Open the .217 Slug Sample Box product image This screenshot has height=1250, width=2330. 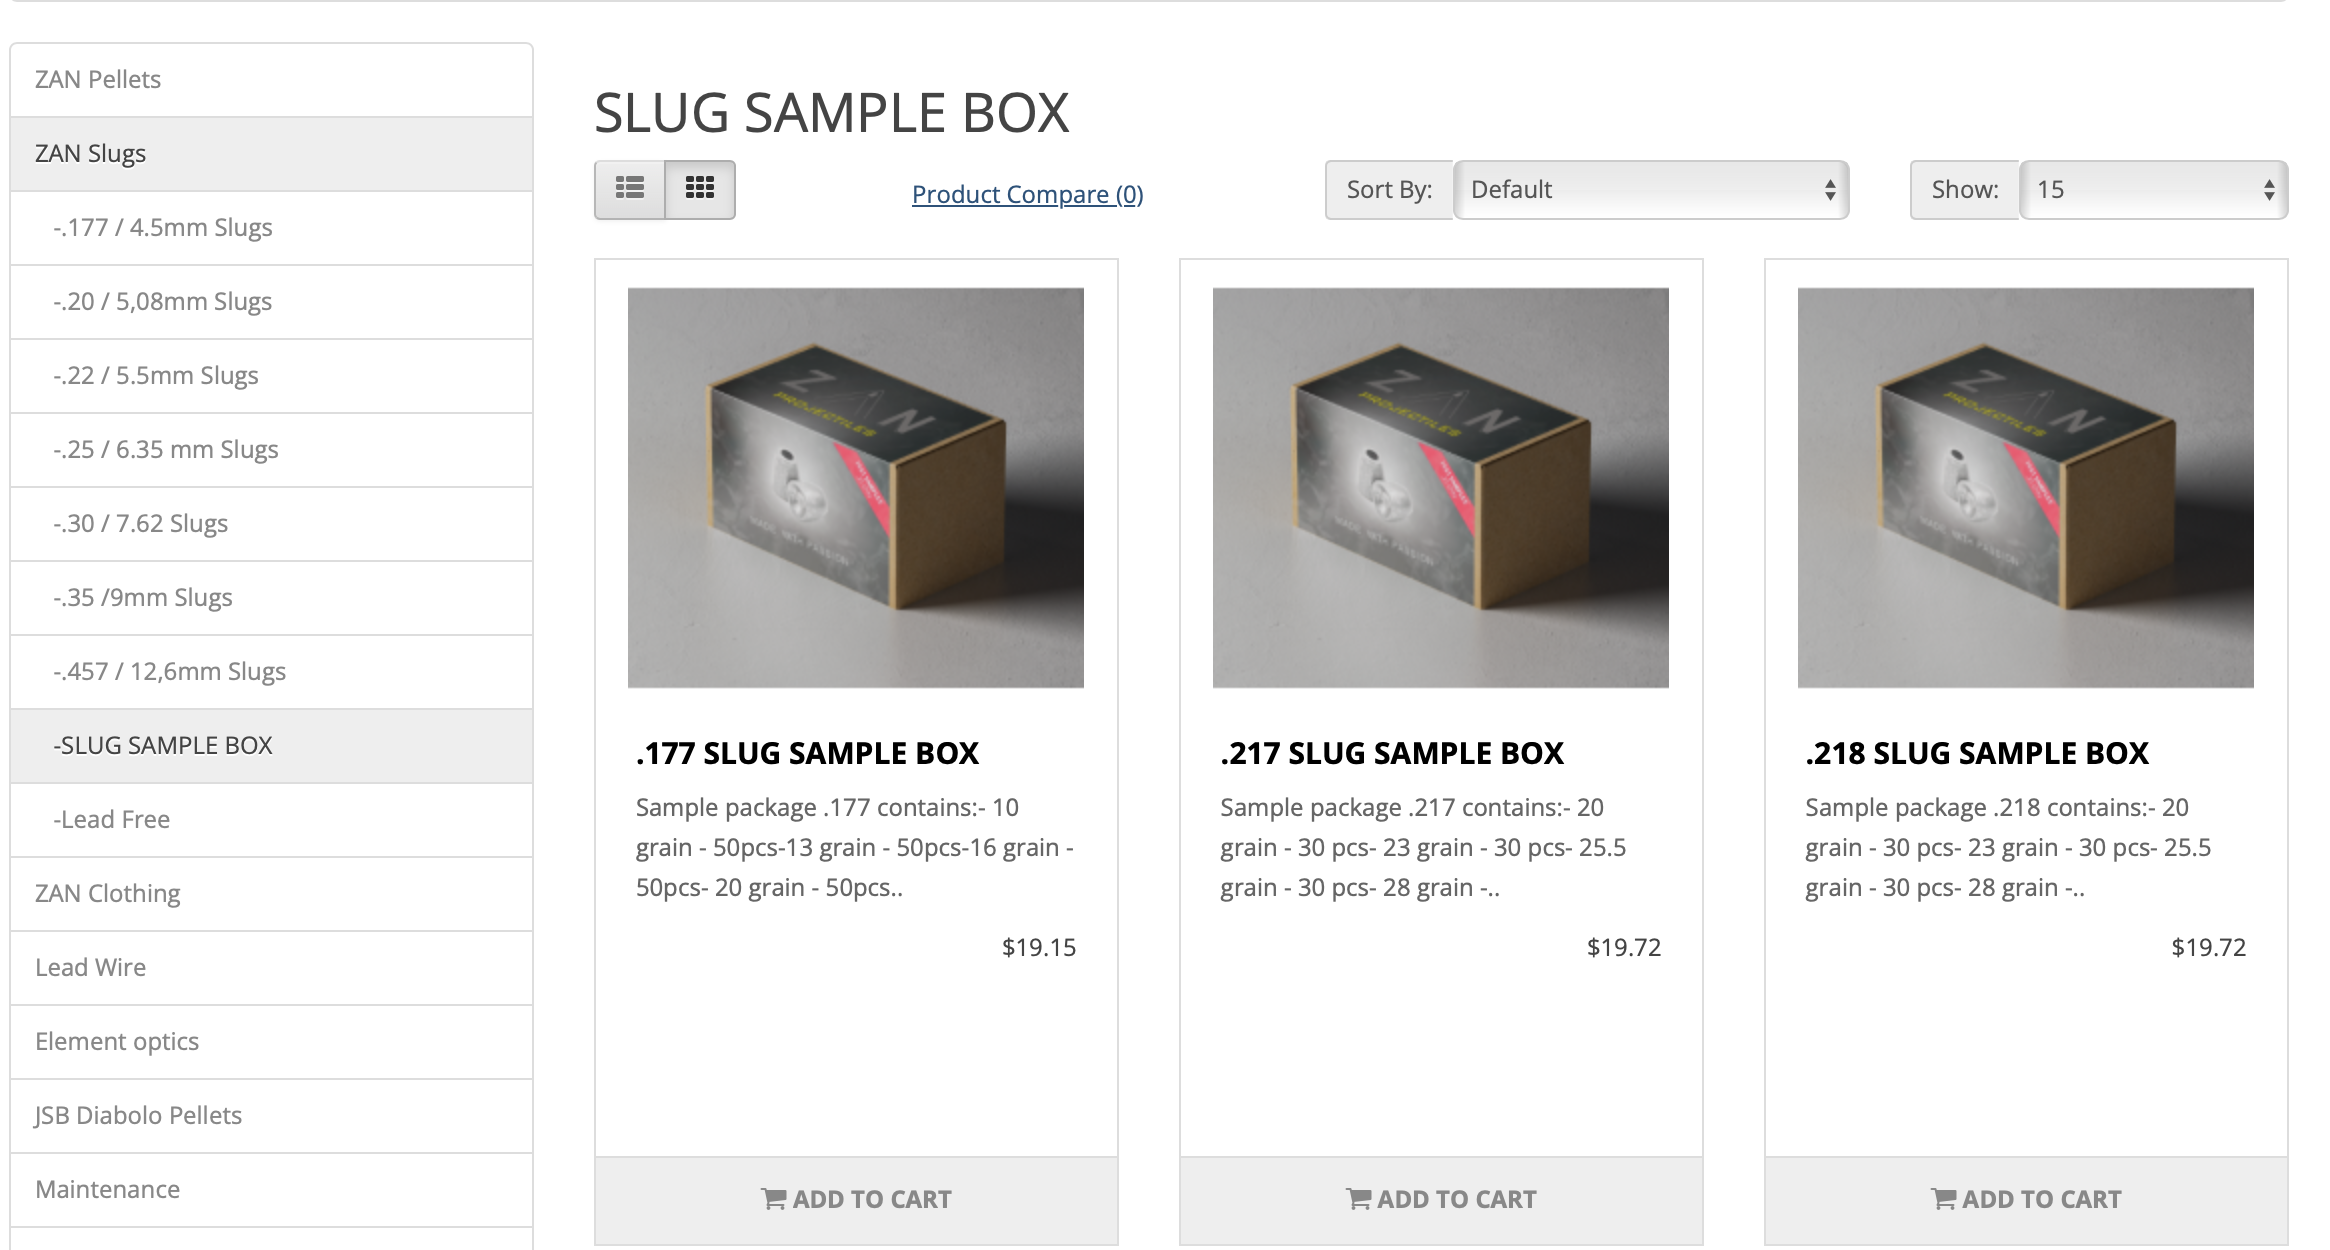click(1441, 488)
